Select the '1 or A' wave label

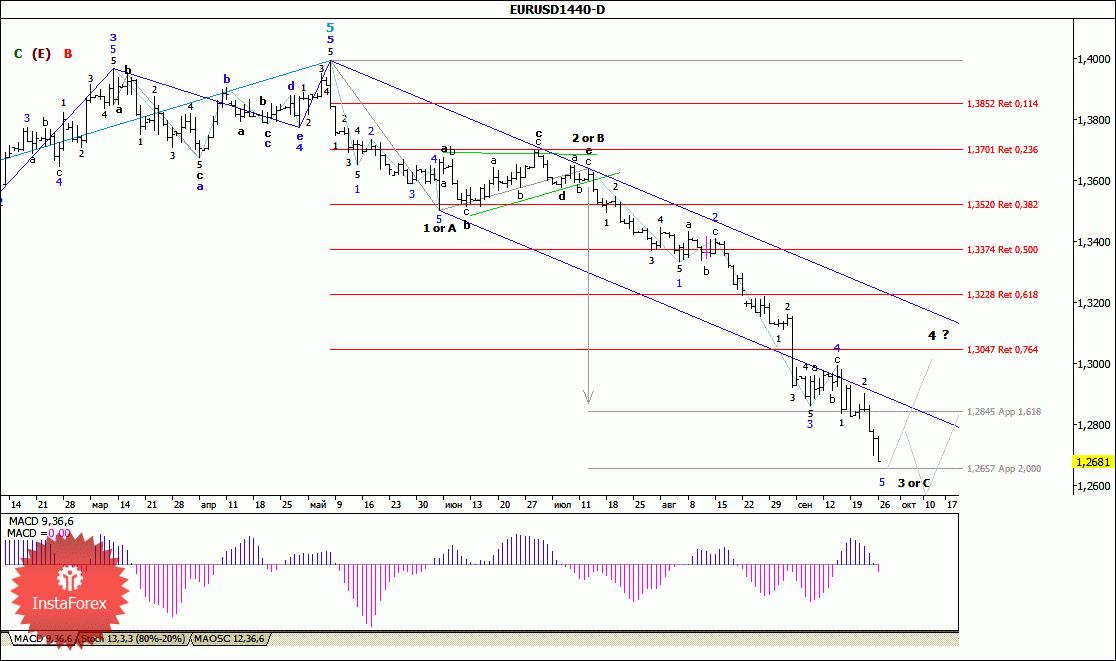click(x=439, y=228)
